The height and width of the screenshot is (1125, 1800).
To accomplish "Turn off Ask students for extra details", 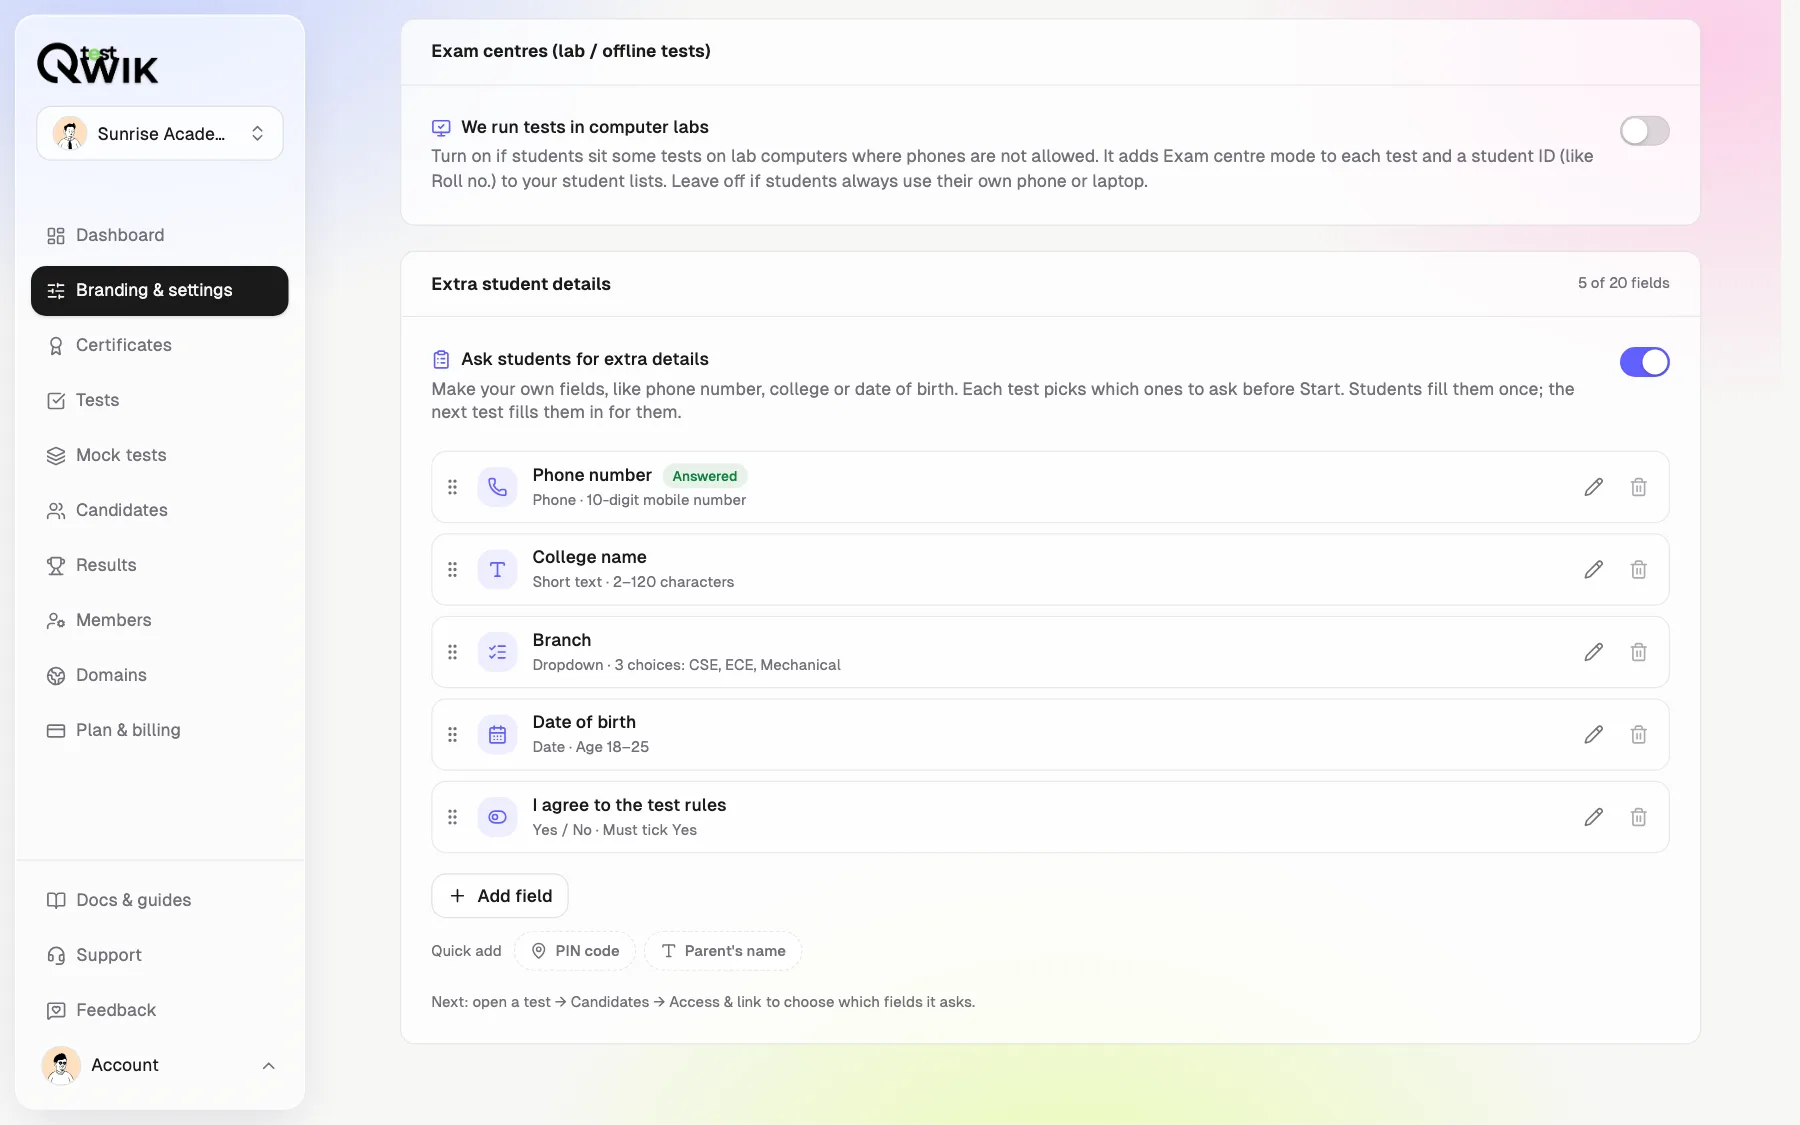I will (x=1644, y=362).
